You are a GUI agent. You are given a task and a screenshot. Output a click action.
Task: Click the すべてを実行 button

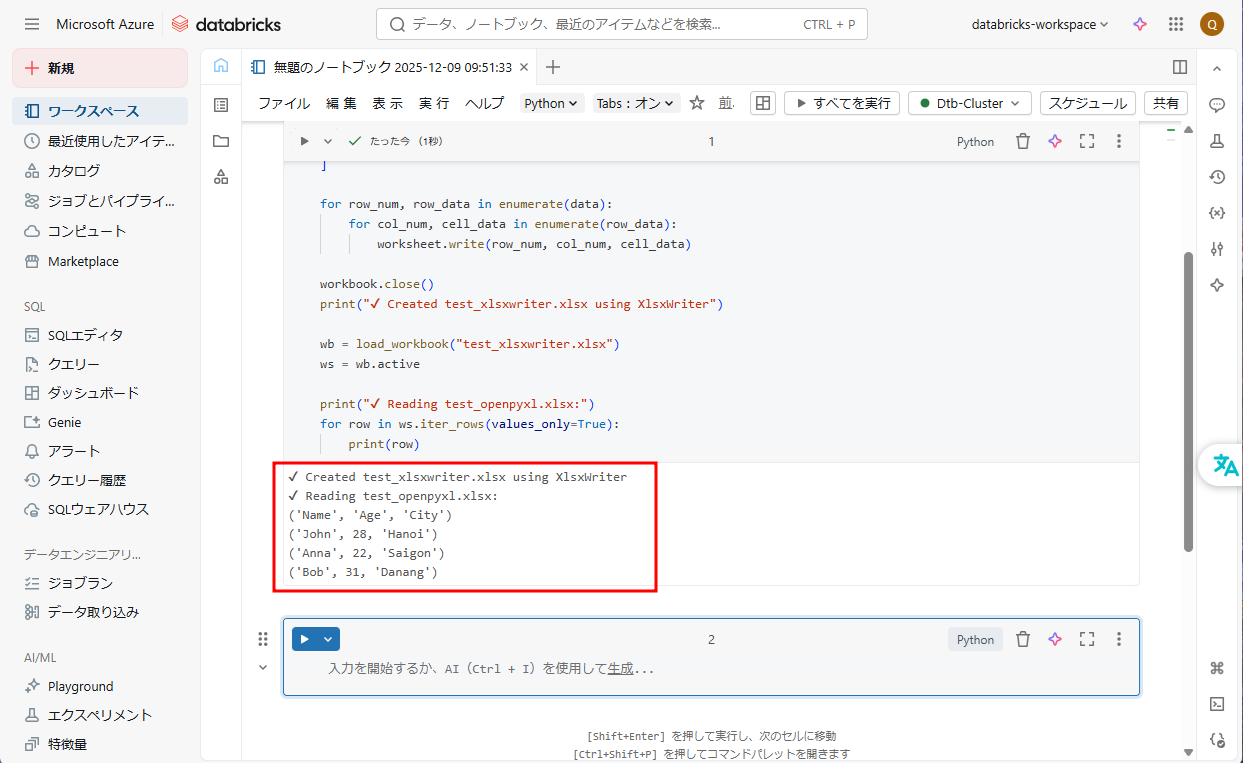842,103
